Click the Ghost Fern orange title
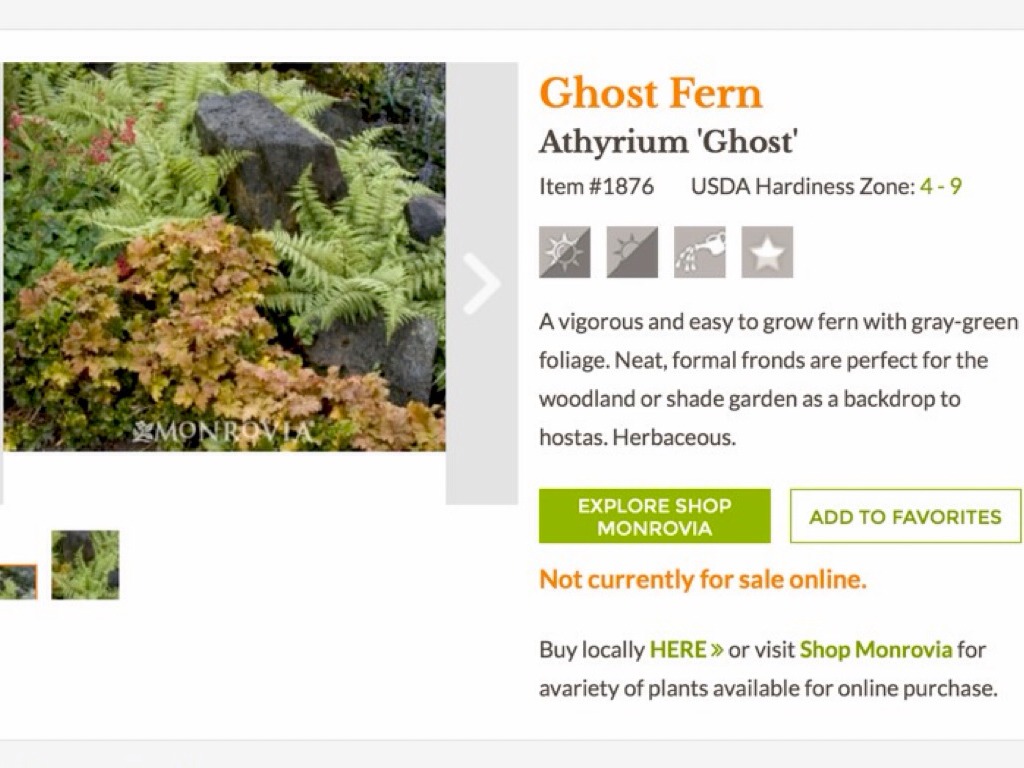This screenshot has height=768, width=1024. pyautogui.click(x=651, y=95)
